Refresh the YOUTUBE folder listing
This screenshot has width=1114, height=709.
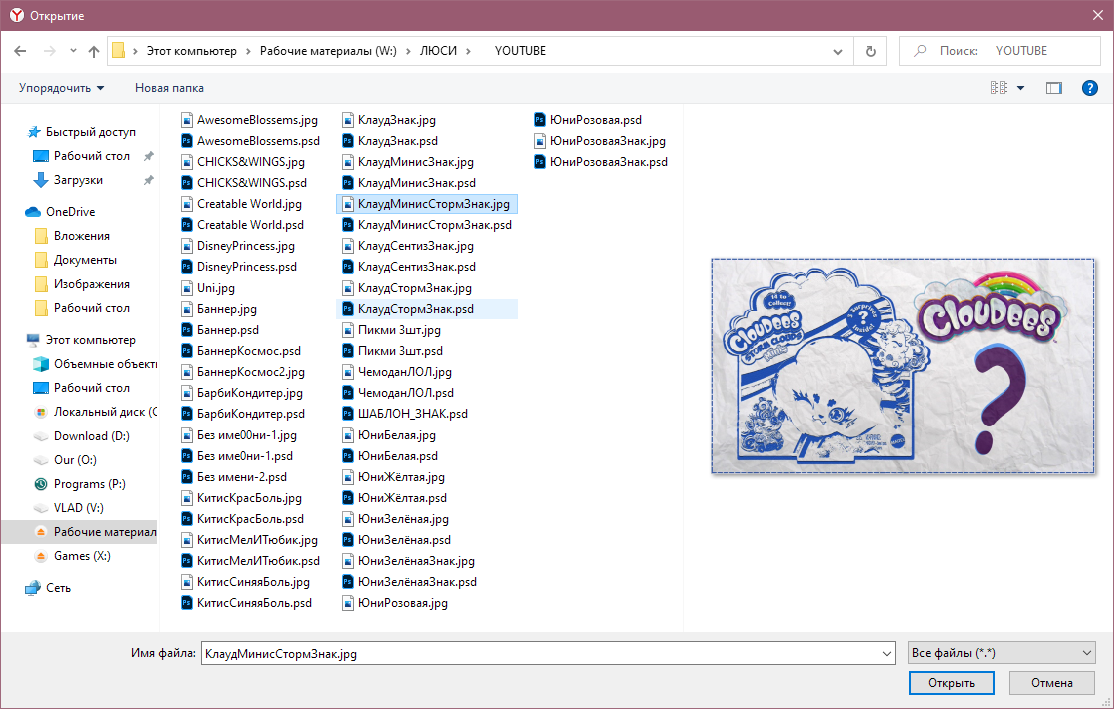(870, 51)
